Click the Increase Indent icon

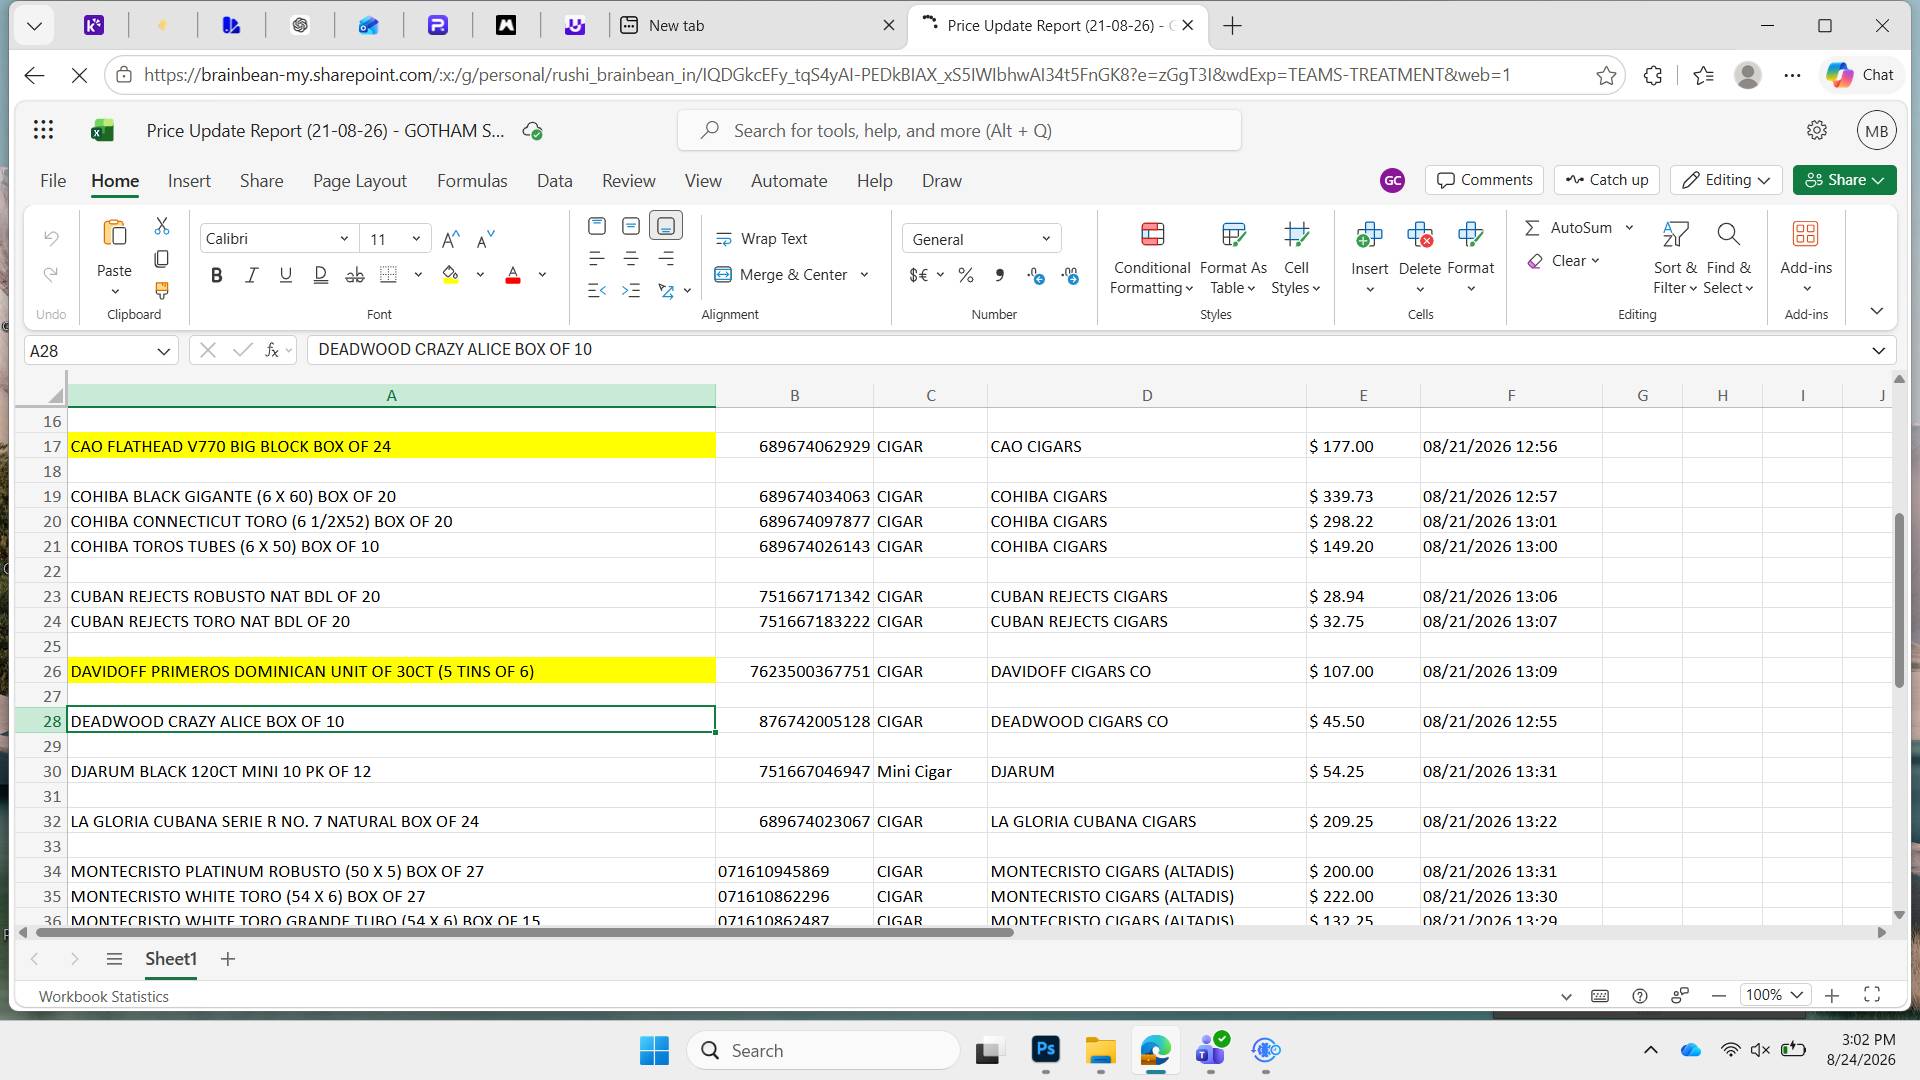pyautogui.click(x=631, y=291)
